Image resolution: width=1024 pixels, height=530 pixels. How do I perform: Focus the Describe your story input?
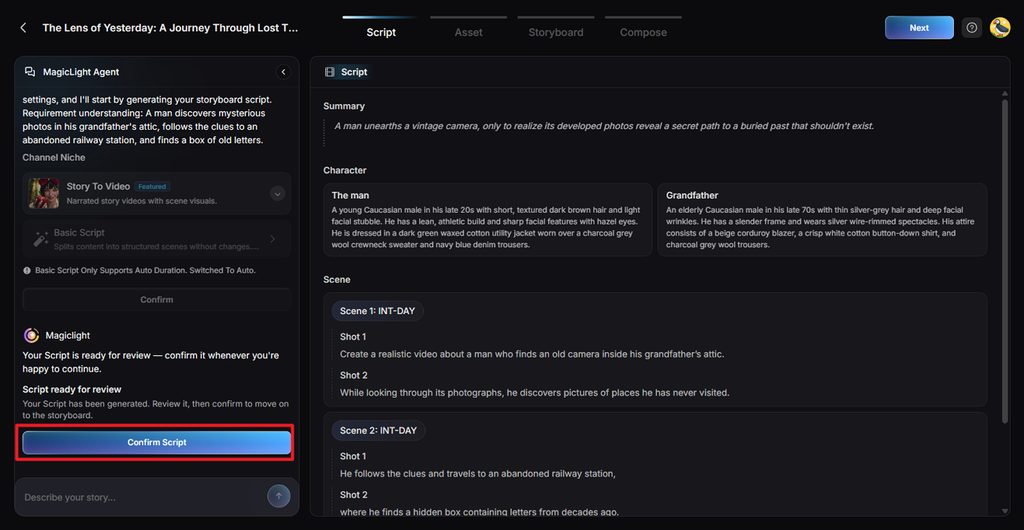click(142, 497)
